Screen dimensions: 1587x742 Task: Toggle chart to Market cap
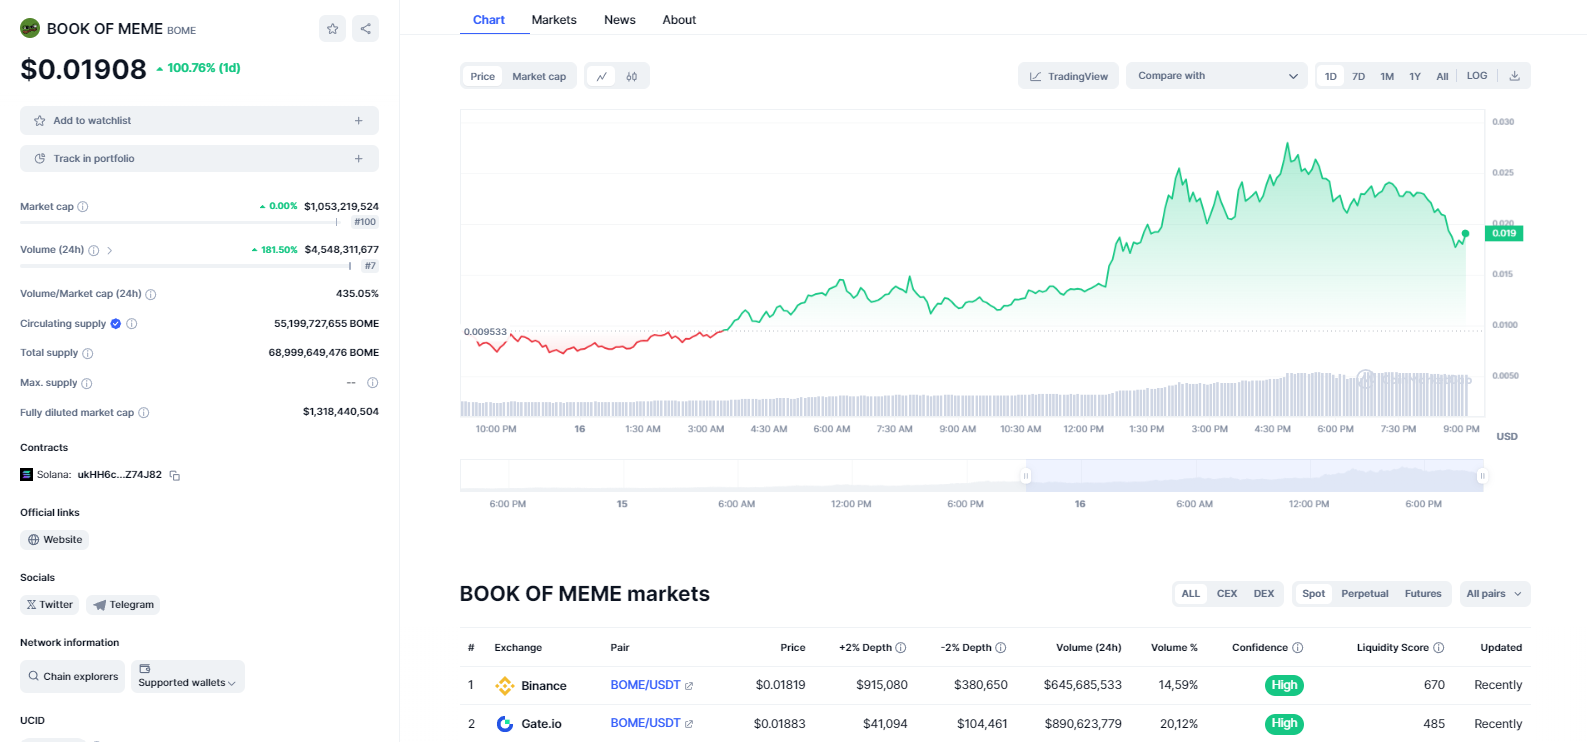[539, 76]
